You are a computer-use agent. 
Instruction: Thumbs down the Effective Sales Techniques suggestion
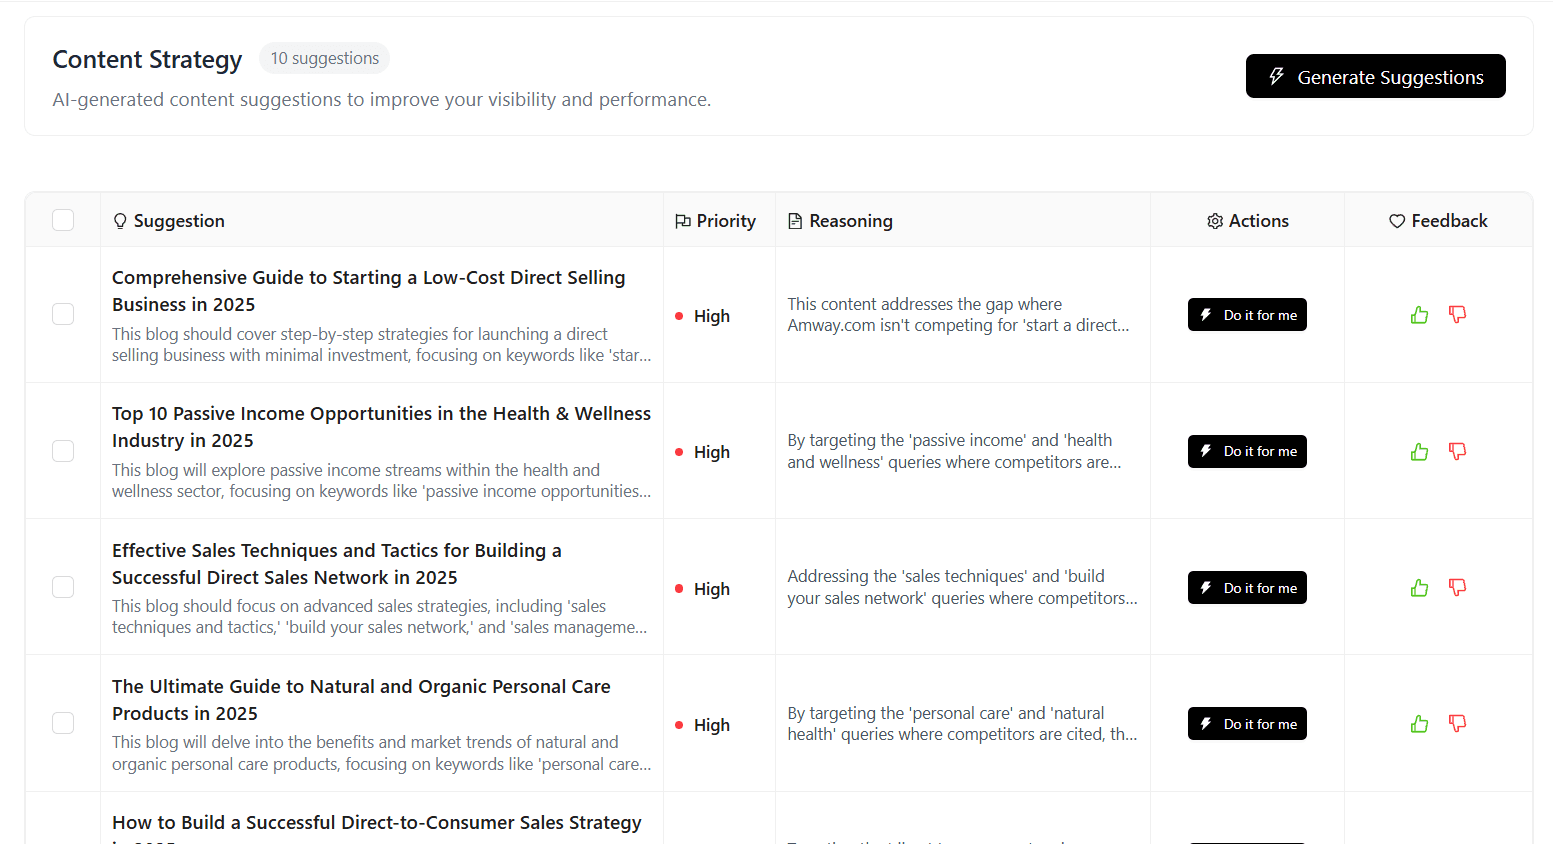pyautogui.click(x=1457, y=587)
